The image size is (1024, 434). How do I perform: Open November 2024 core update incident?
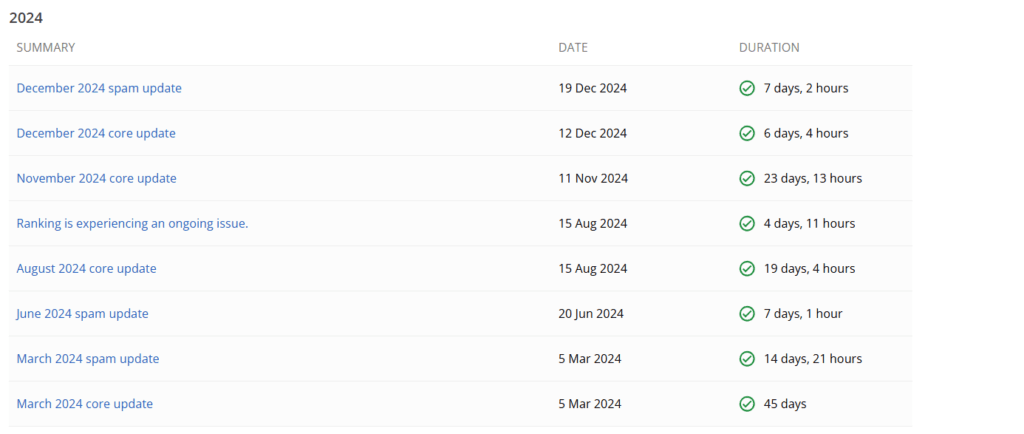click(x=97, y=178)
